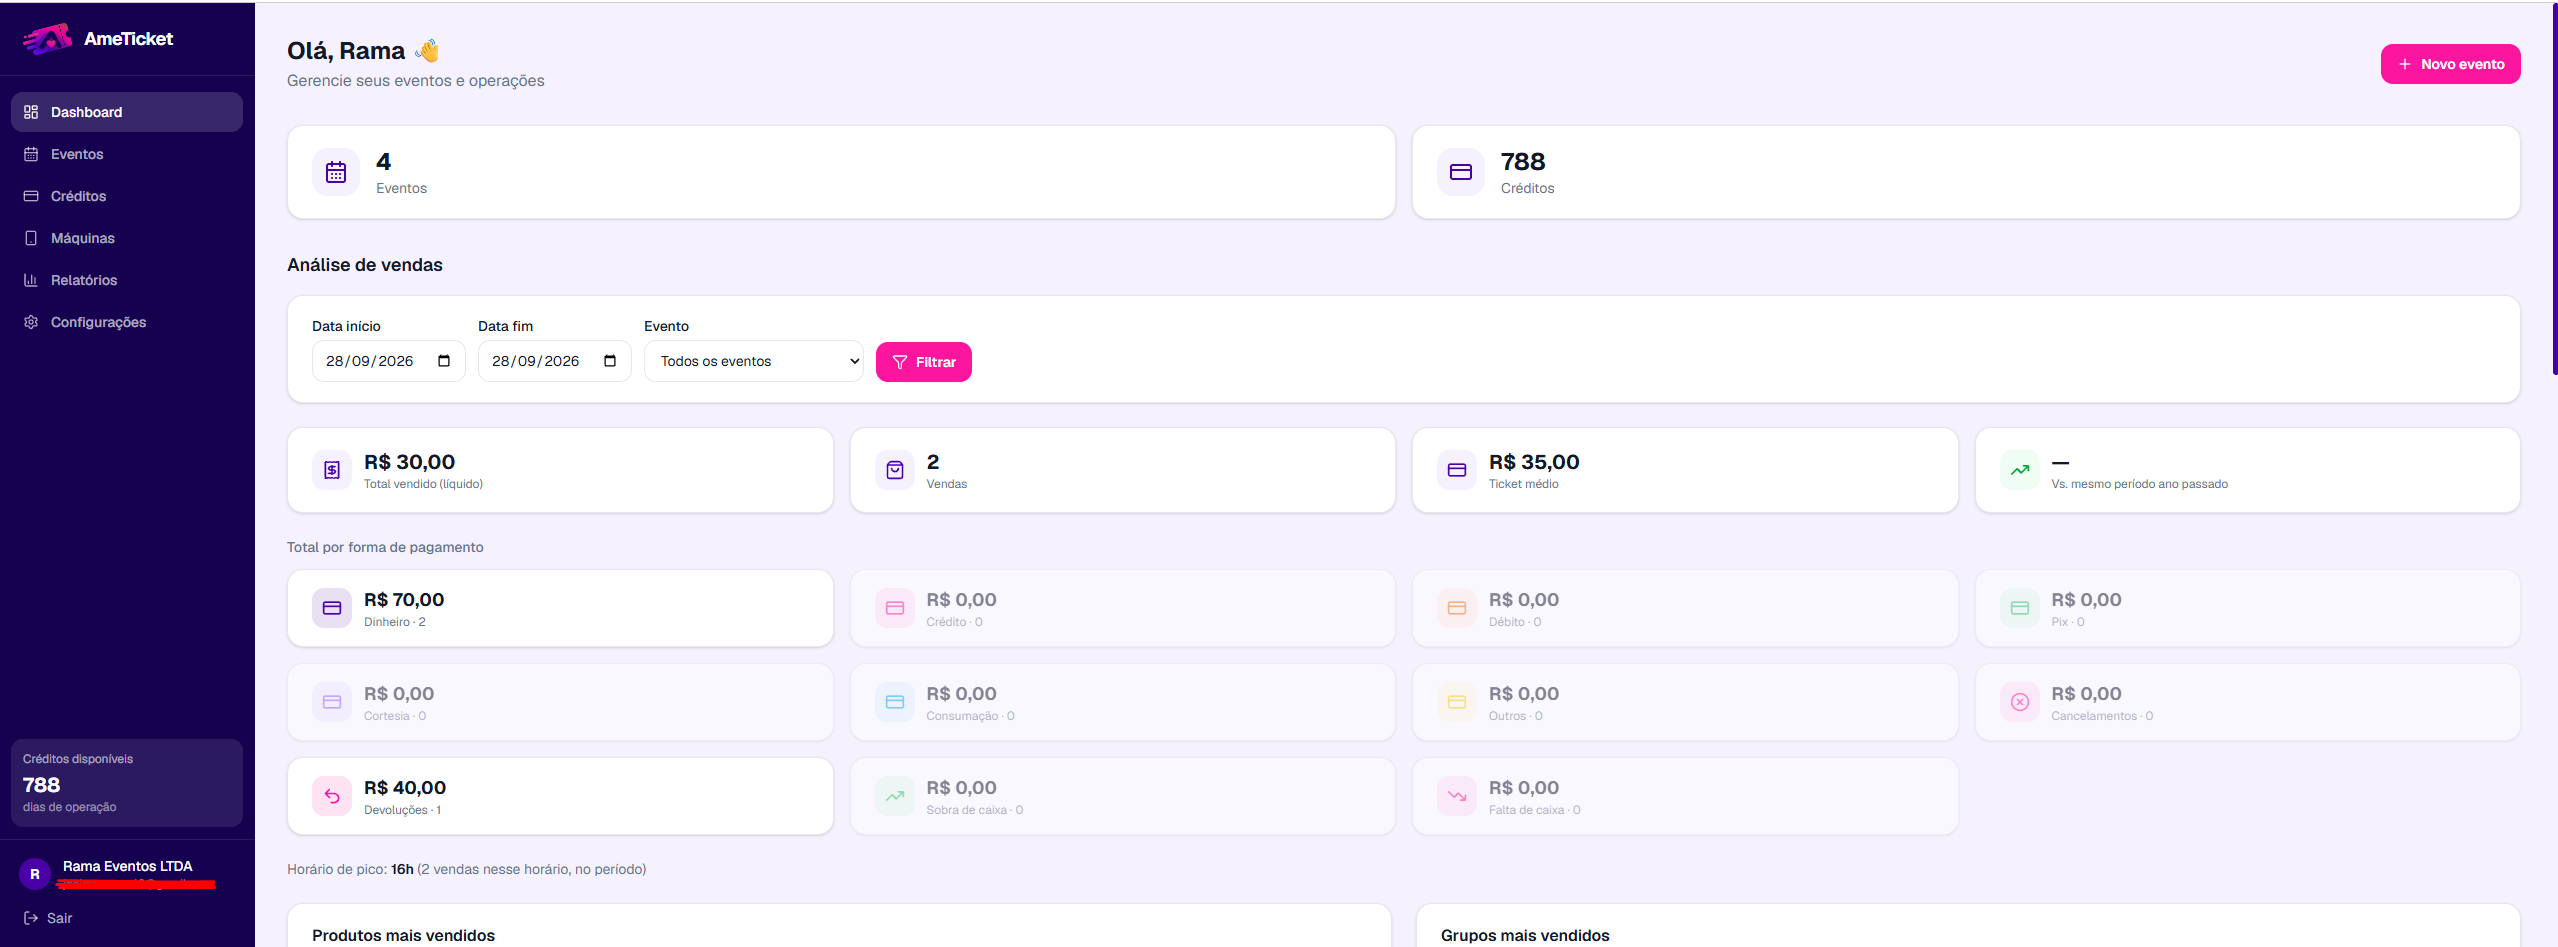Click the Crédito payment icon

895,608
